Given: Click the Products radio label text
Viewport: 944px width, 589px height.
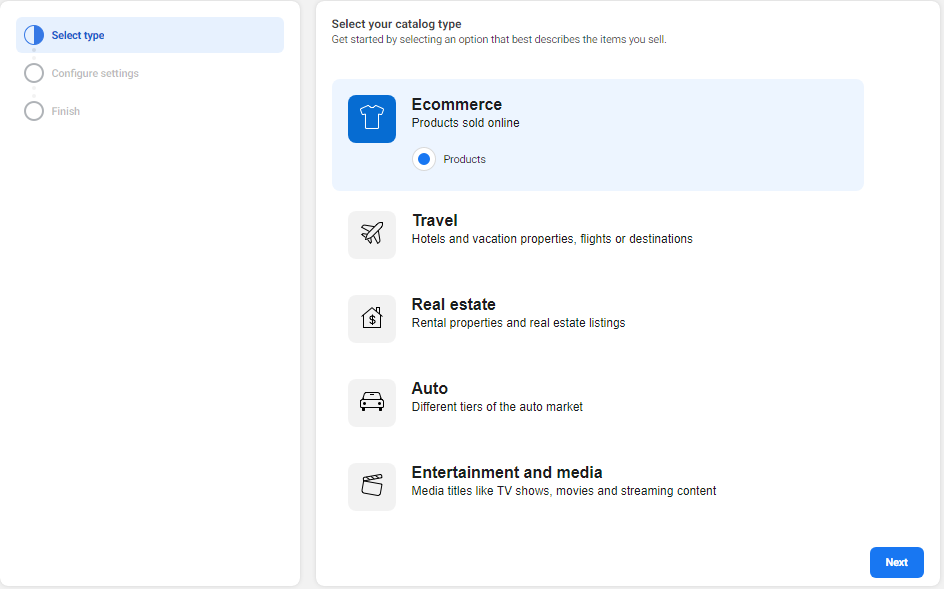Looking at the screenshot, I should pyautogui.click(x=464, y=159).
